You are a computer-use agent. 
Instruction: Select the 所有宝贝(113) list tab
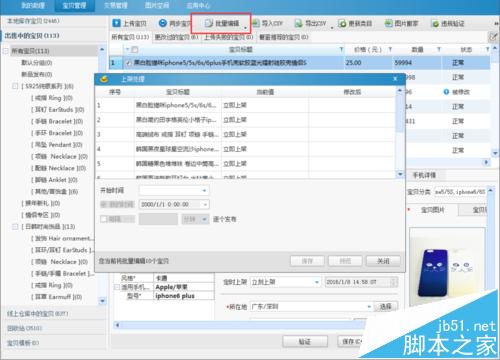[130, 37]
